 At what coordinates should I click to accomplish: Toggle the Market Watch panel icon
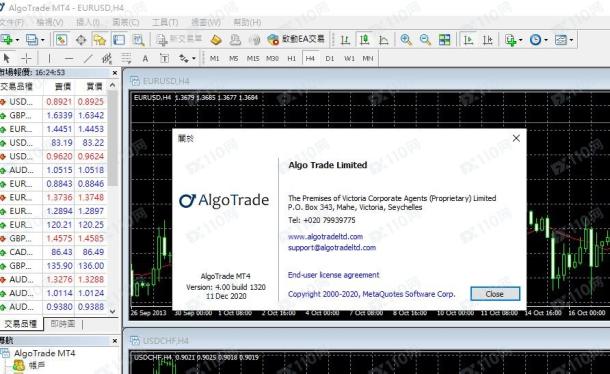61,40
